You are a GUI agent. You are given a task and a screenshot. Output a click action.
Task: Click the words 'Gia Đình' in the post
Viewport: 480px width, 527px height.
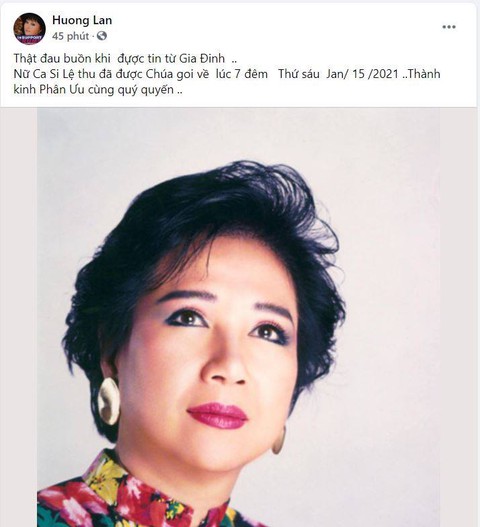tap(202, 58)
